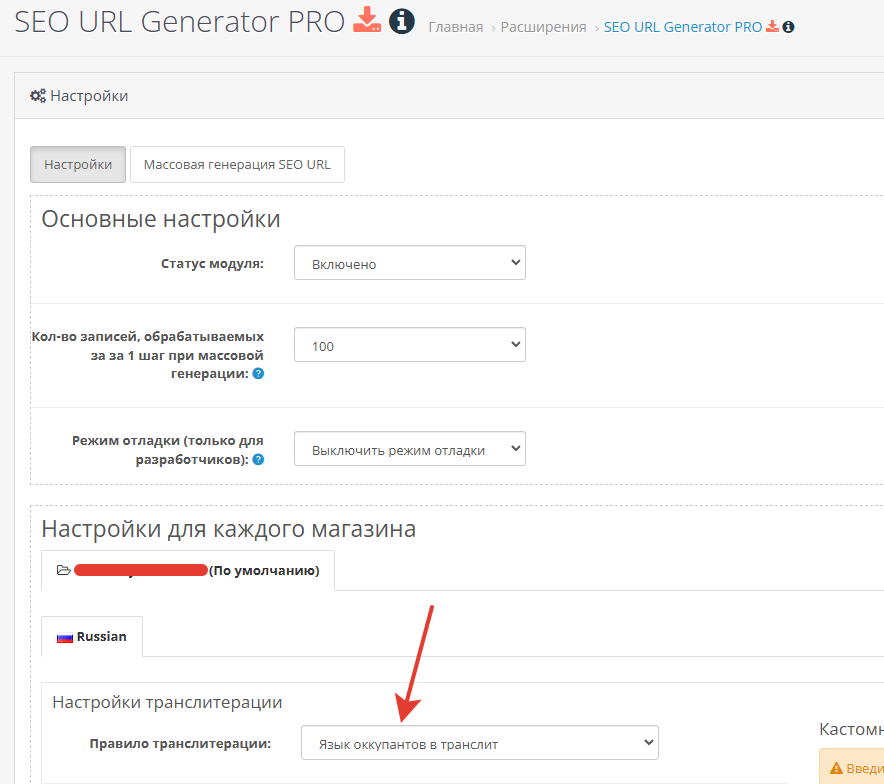Click the gears icon in the Настройки panel header
The width and height of the screenshot is (884, 784).
pos(38,96)
